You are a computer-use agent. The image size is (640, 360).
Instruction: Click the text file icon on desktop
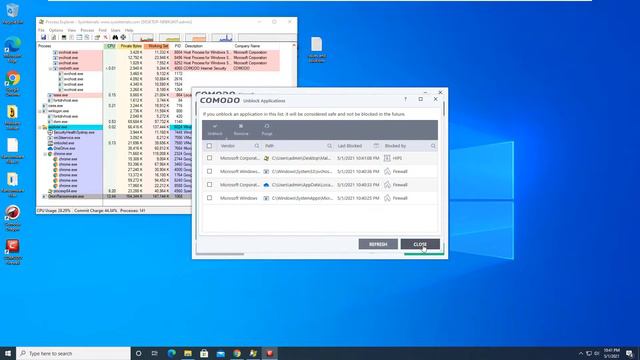pyautogui.click(x=317, y=50)
